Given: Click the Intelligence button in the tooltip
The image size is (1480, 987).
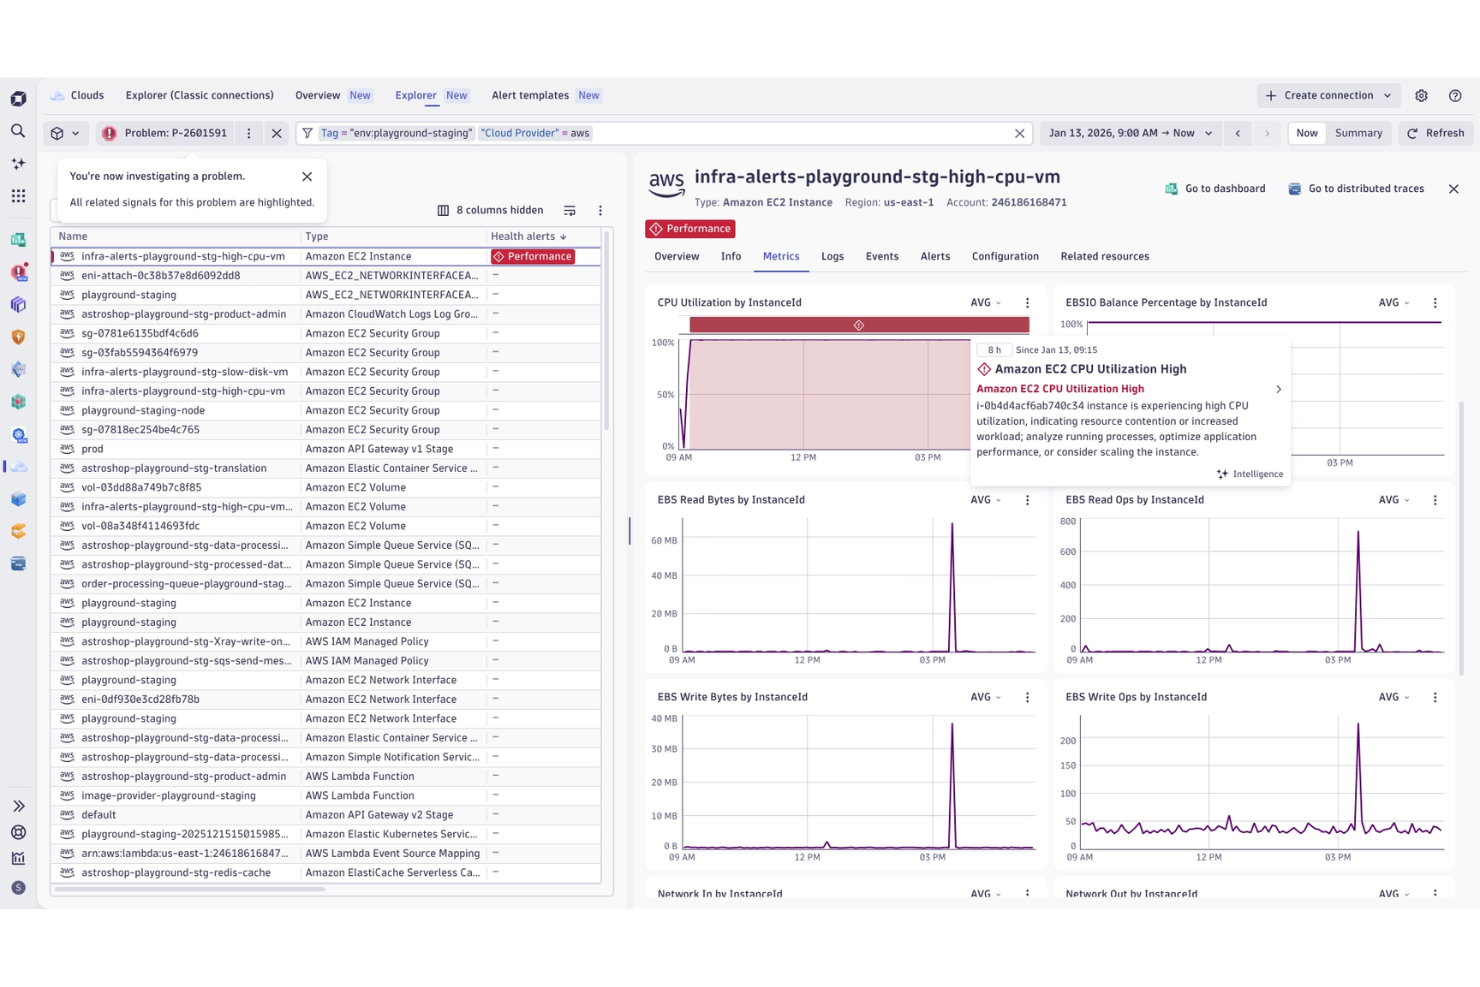Looking at the screenshot, I should pyautogui.click(x=1250, y=474).
